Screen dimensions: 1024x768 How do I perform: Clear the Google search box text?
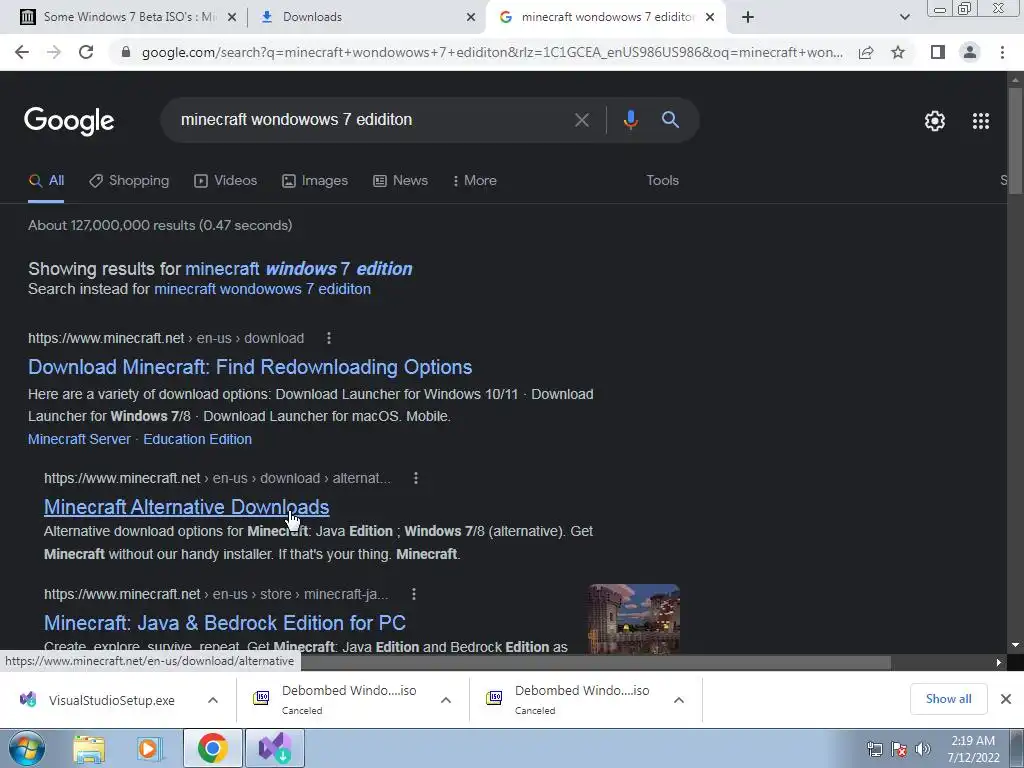point(581,120)
